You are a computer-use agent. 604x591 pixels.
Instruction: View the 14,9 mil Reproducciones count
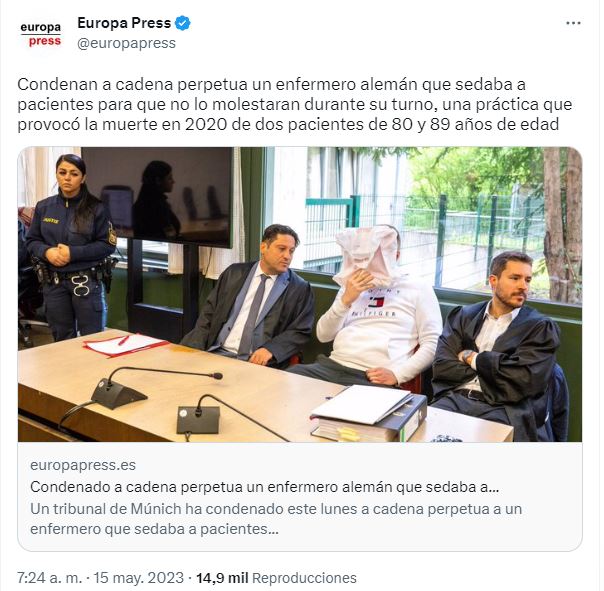tap(276, 578)
